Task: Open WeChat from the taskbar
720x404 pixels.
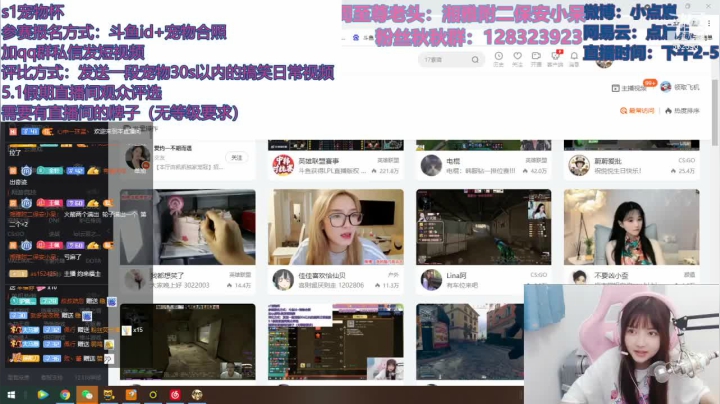Action: [87, 395]
